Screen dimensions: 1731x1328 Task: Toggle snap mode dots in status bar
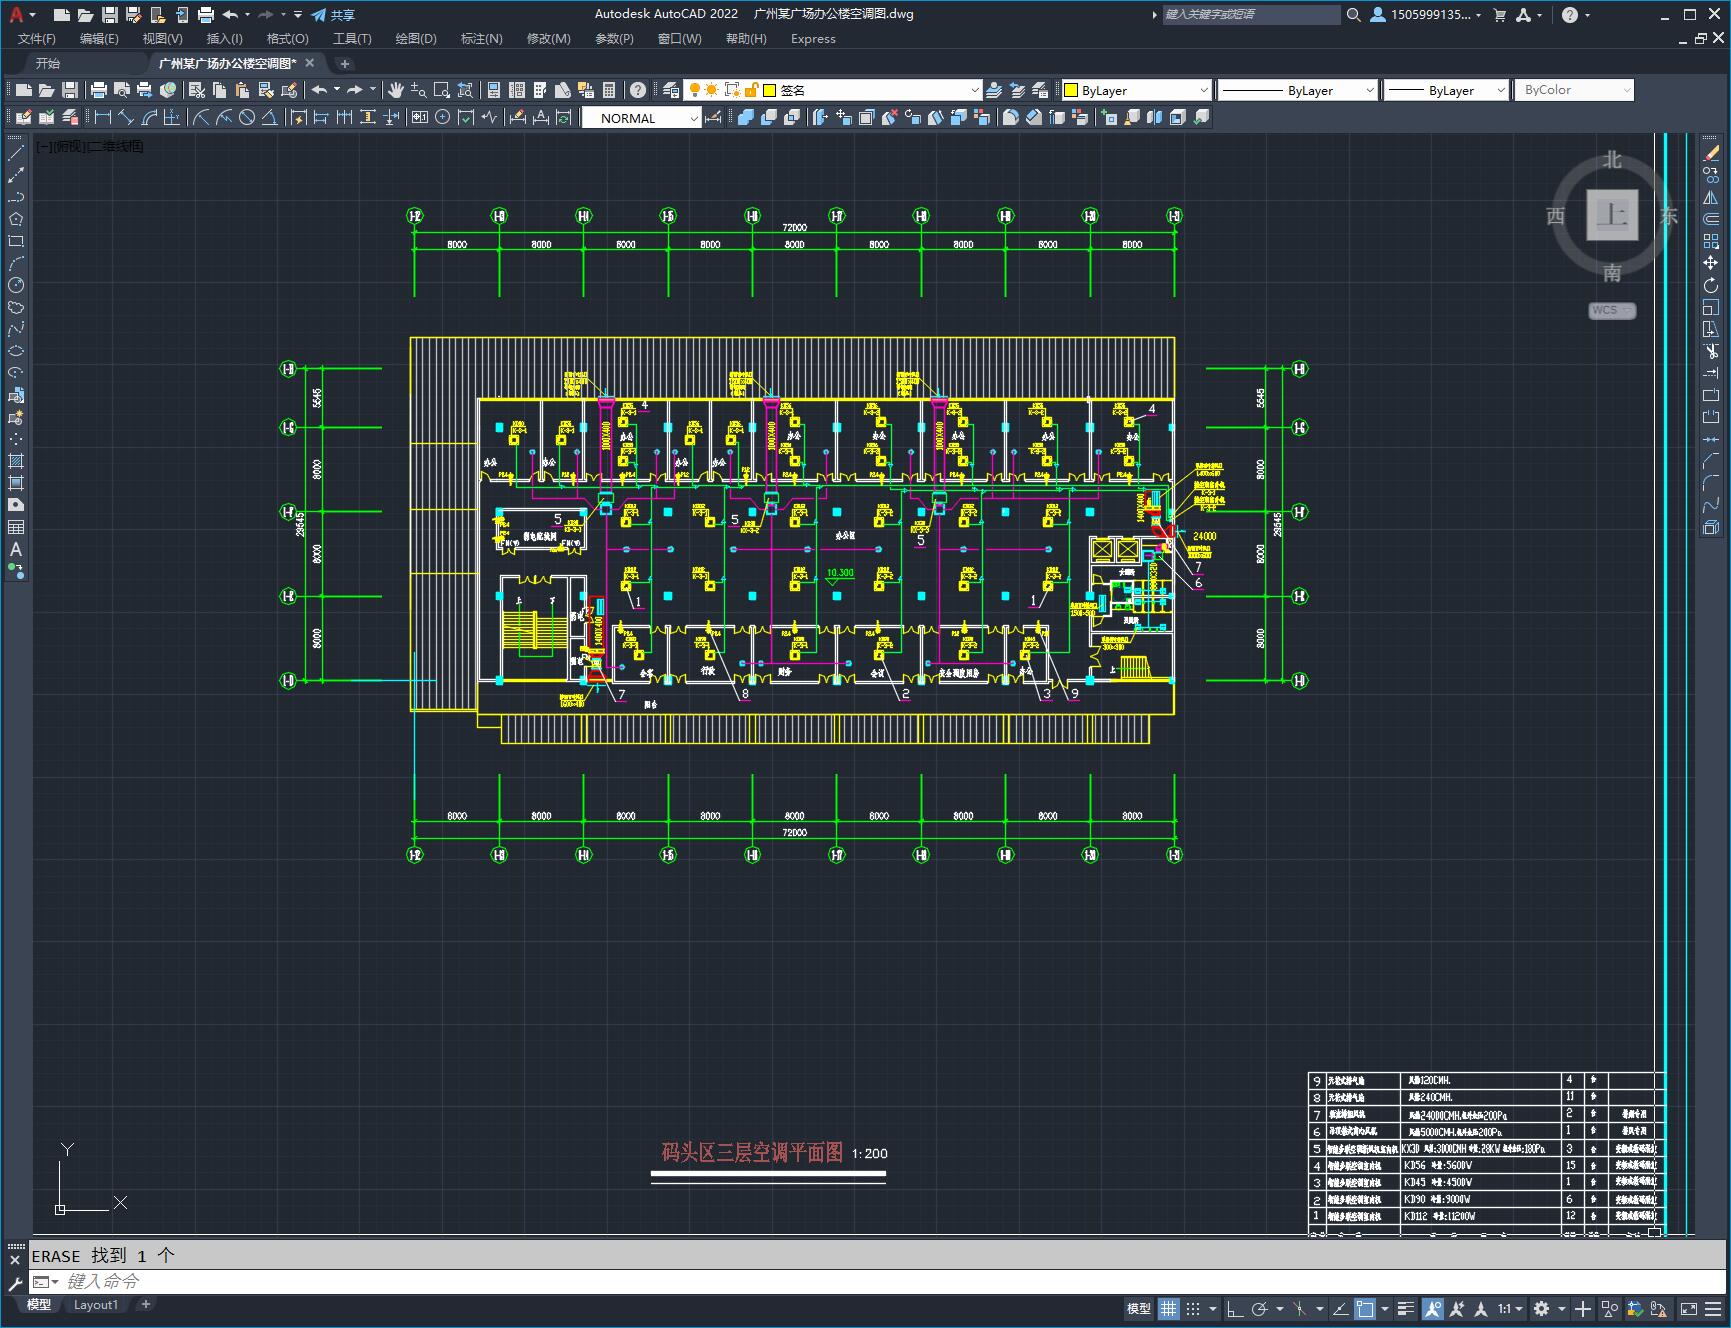(1193, 1308)
